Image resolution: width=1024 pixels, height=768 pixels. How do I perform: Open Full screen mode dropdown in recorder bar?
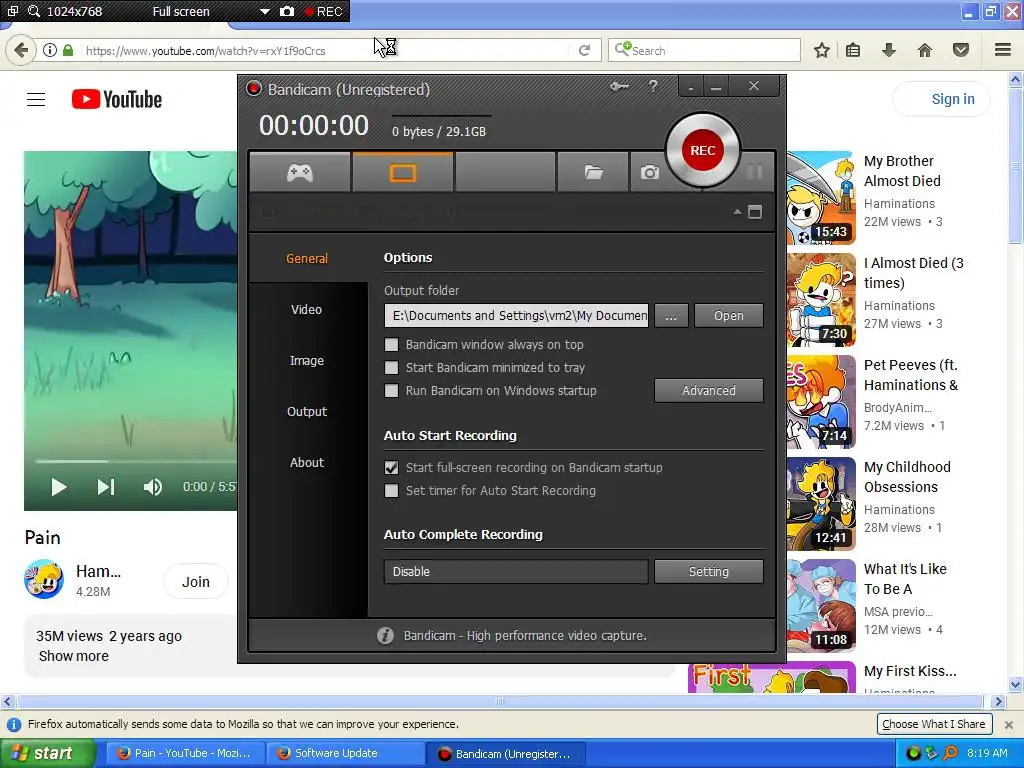[x=264, y=12]
